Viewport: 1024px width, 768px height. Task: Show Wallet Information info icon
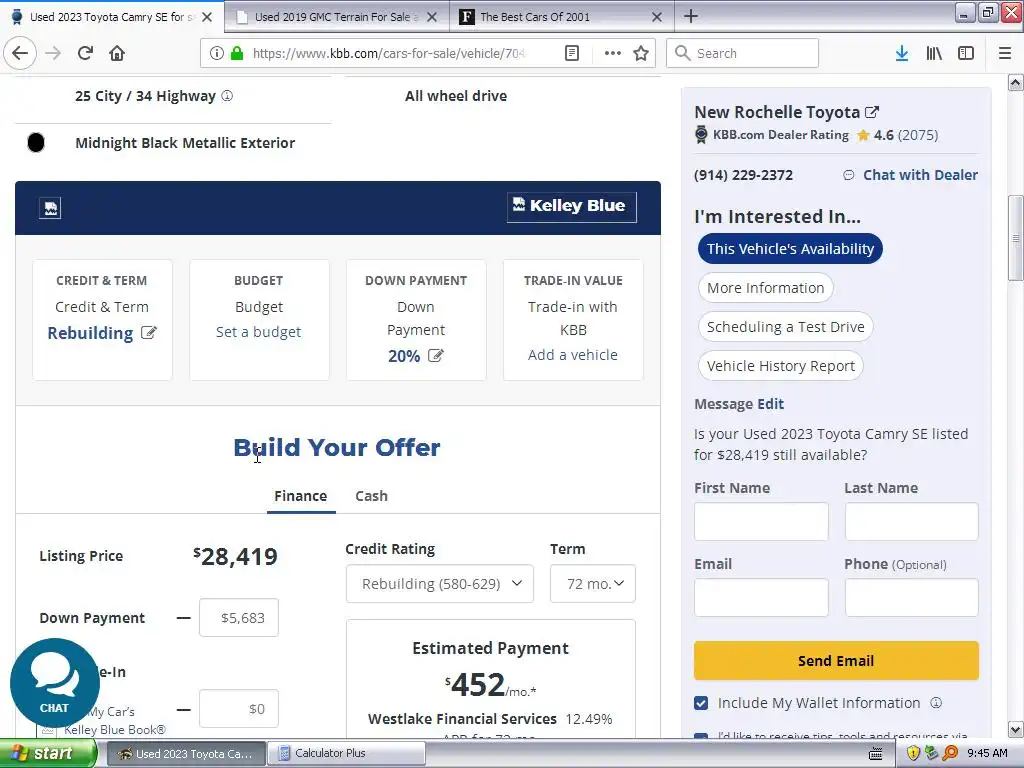pos(936,703)
